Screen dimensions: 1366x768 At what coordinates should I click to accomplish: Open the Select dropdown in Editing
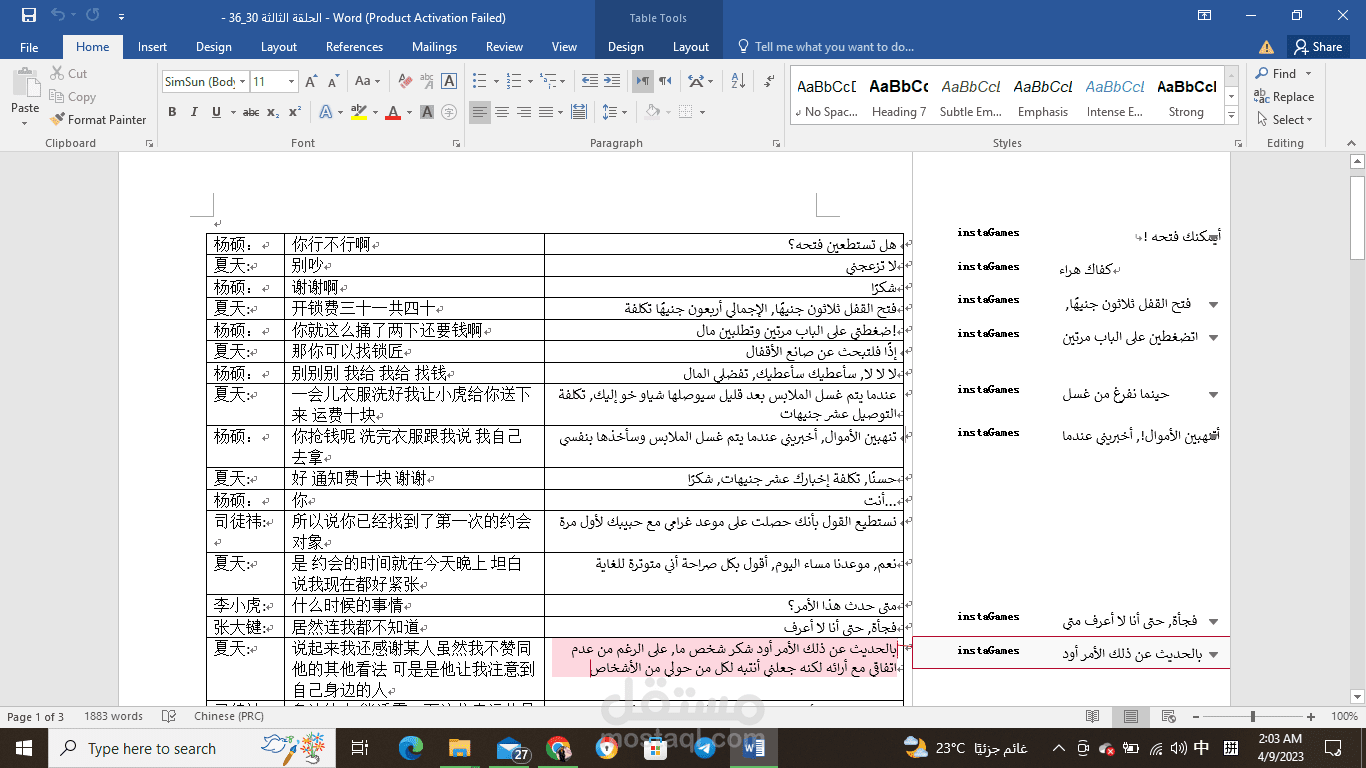coord(1285,120)
